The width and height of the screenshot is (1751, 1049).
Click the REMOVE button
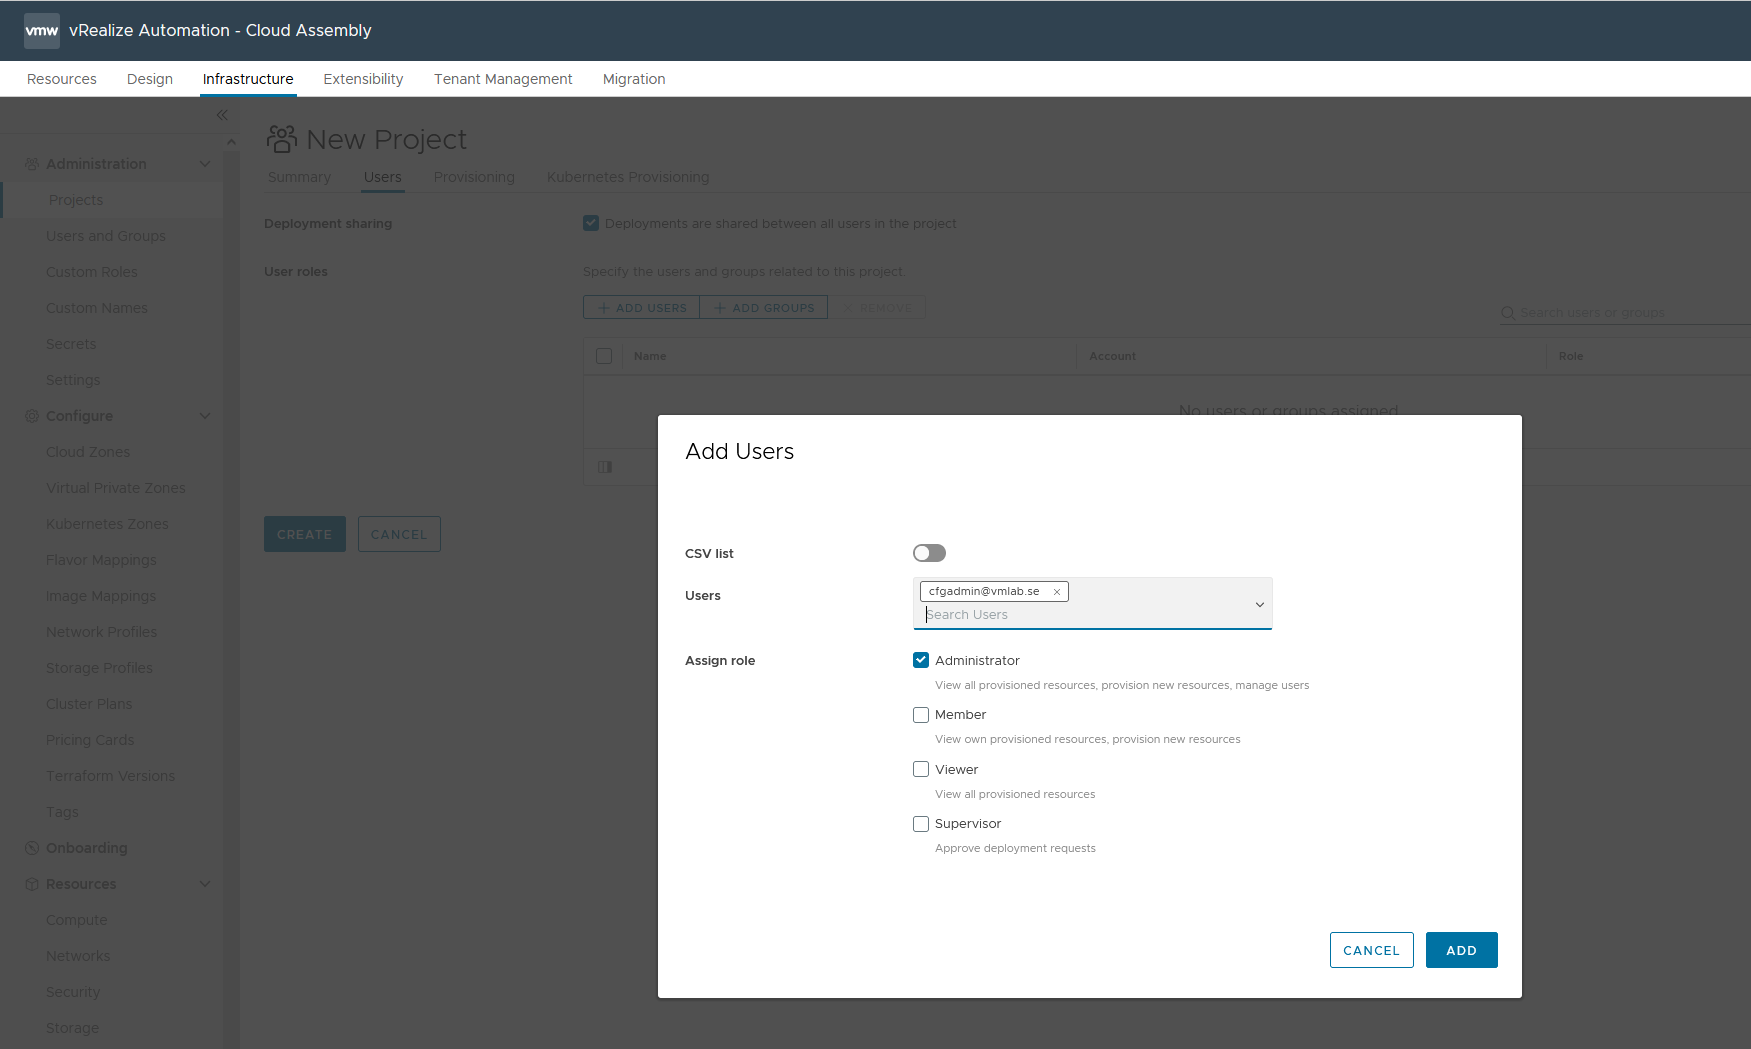877,307
